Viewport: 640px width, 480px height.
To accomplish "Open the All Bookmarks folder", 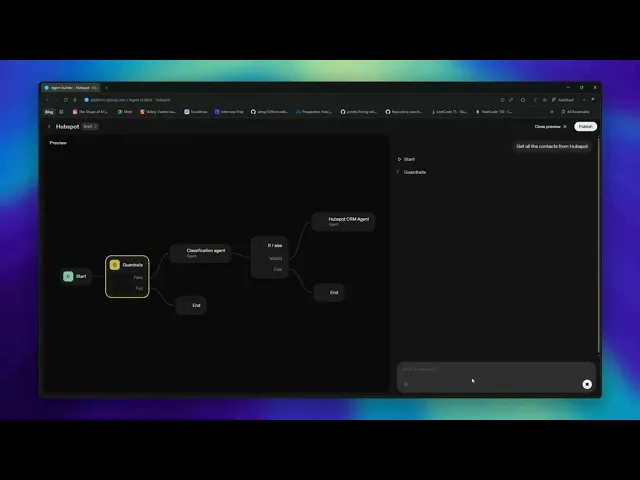I will click(x=576, y=112).
